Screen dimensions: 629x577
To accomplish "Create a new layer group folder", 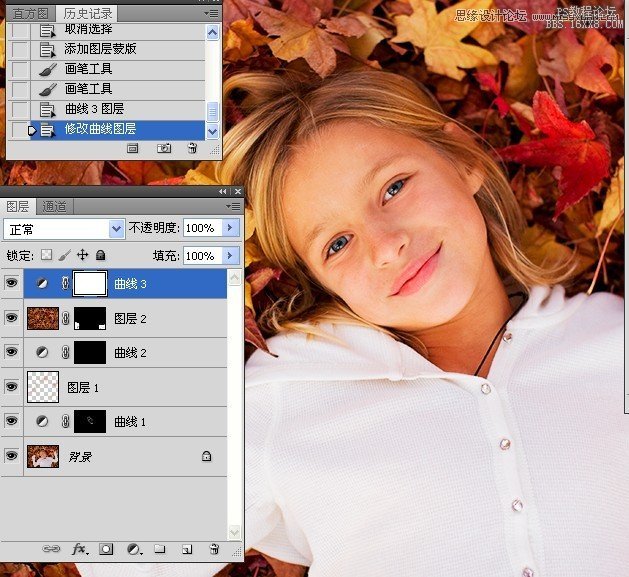I will [160, 549].
